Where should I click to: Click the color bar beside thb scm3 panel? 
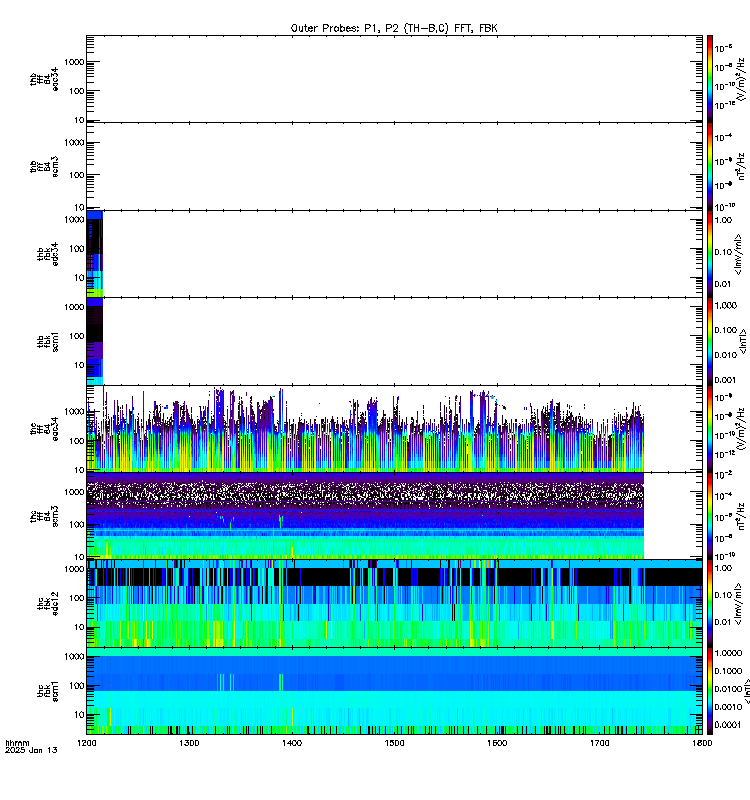tap(710, 166)
